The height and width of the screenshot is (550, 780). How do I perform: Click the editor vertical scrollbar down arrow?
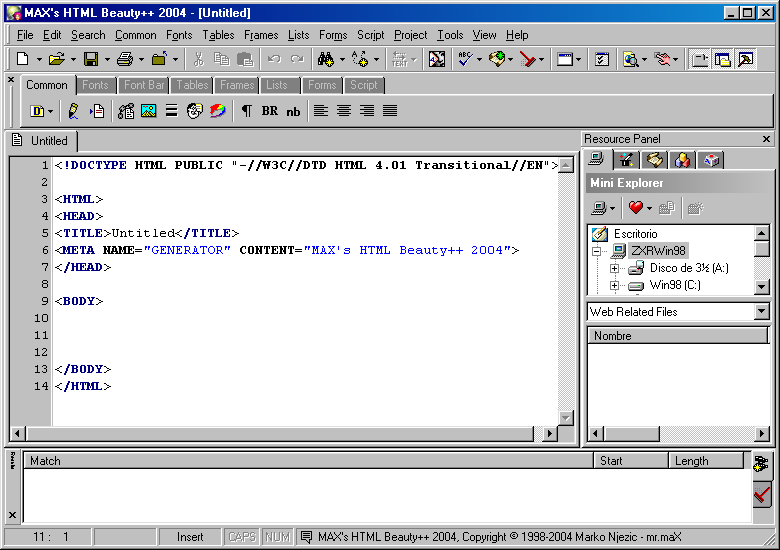pyautogui.click(x=566, y=418)
